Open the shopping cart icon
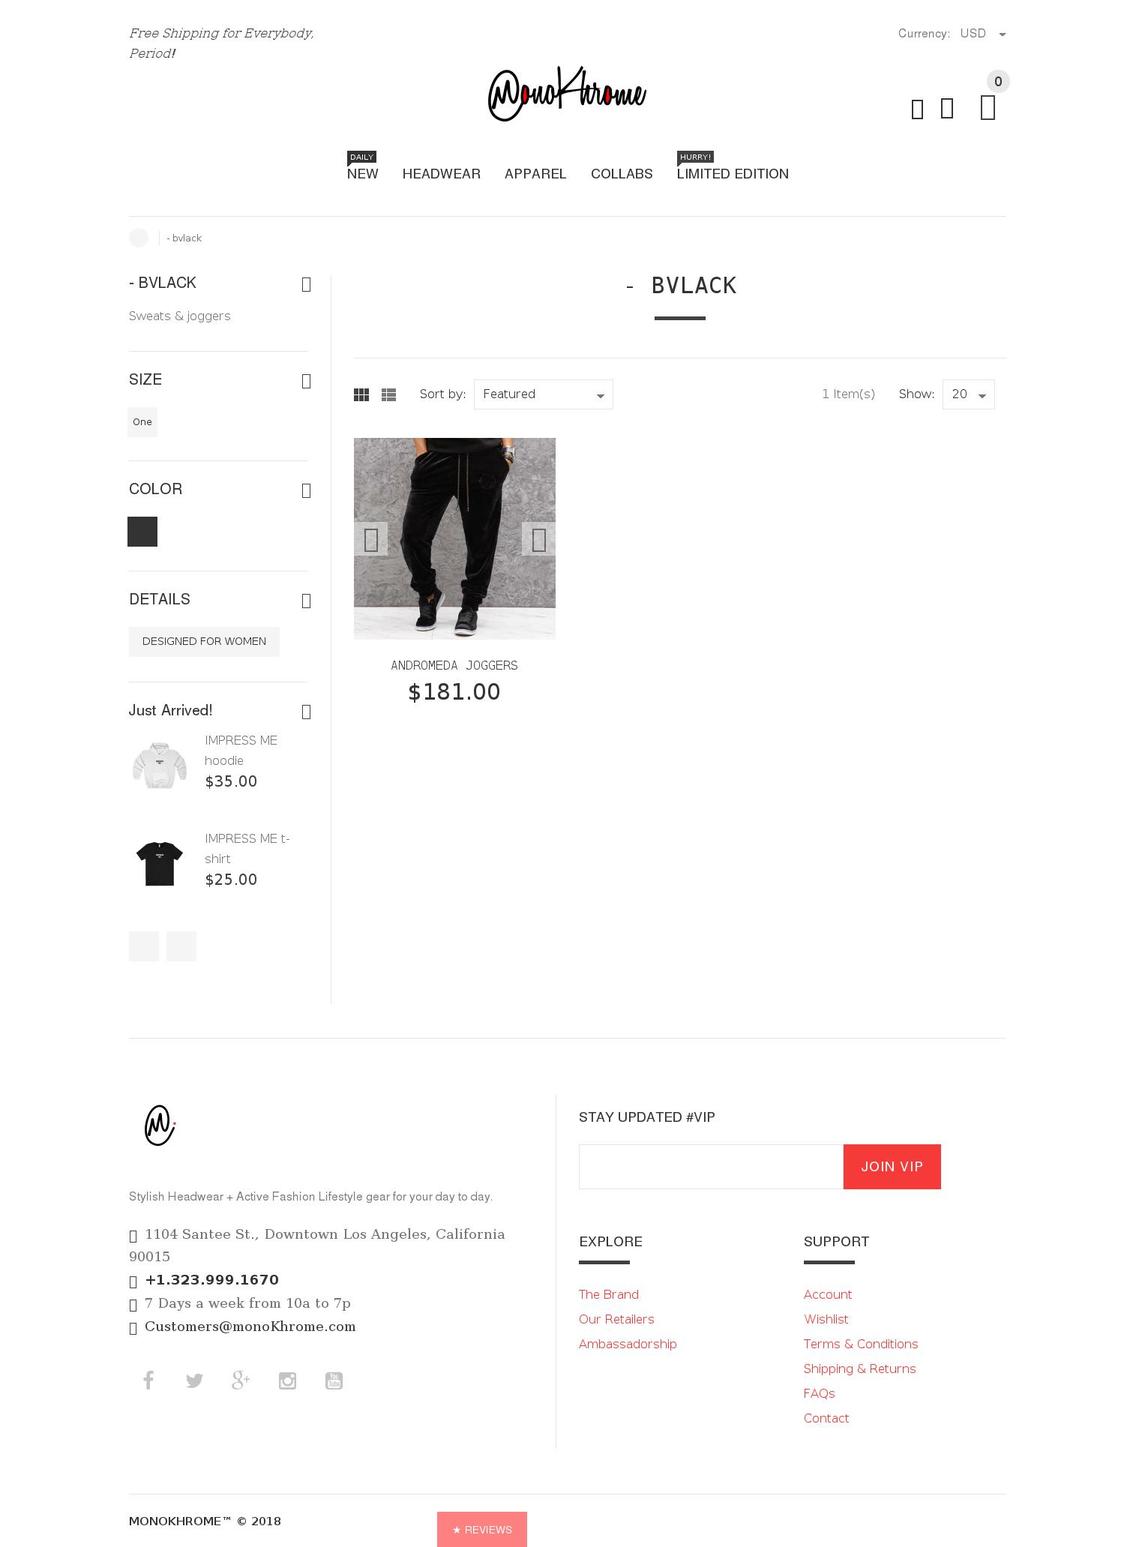 (x=988, y=108)
